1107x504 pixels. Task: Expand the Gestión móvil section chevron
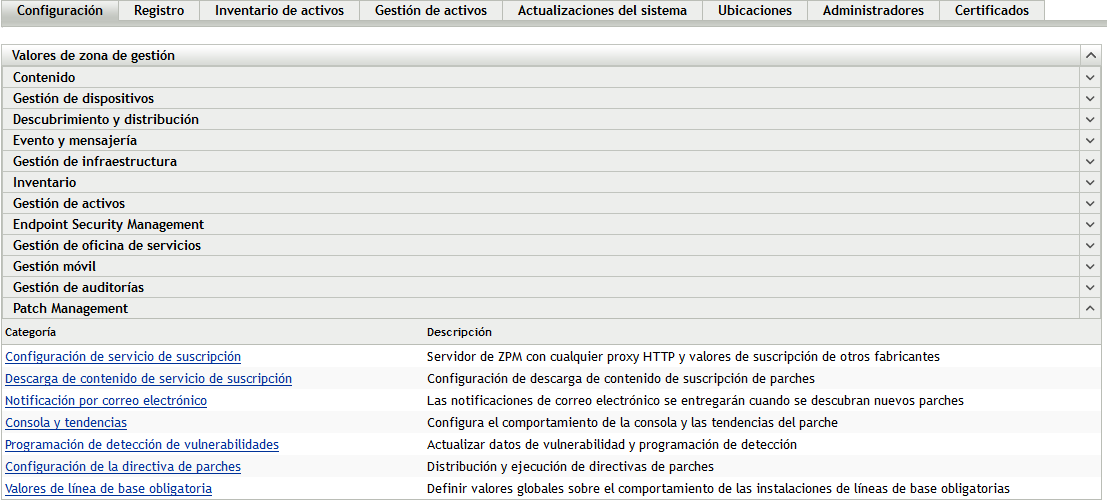click(x=1090, y=266)
